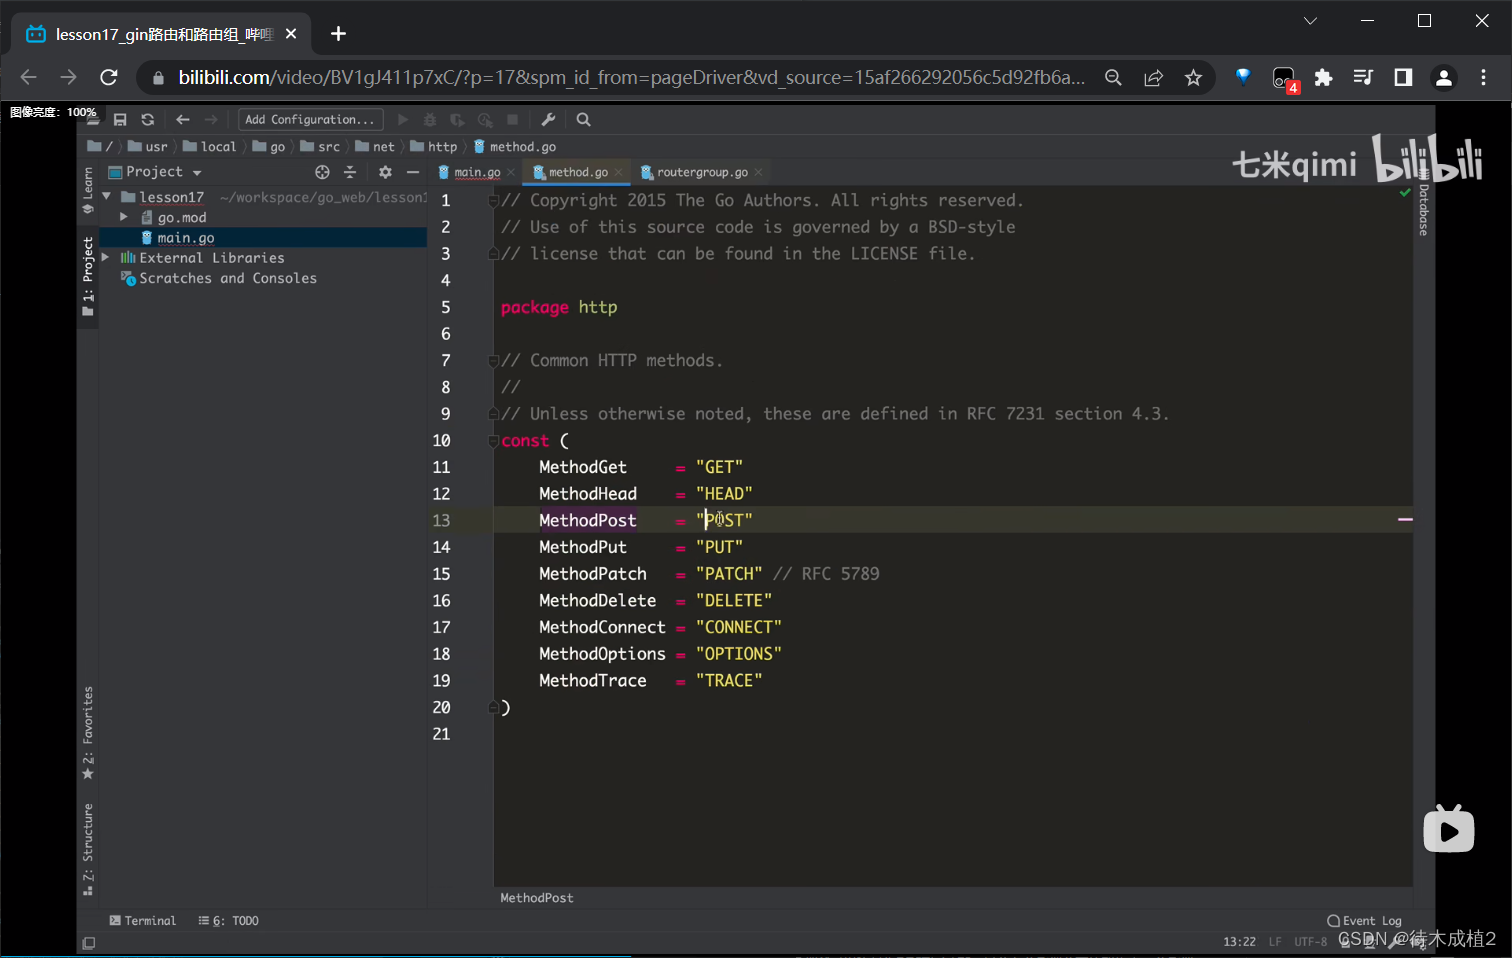Open the Chrome extensions puzzle icon

(1323, 77)
